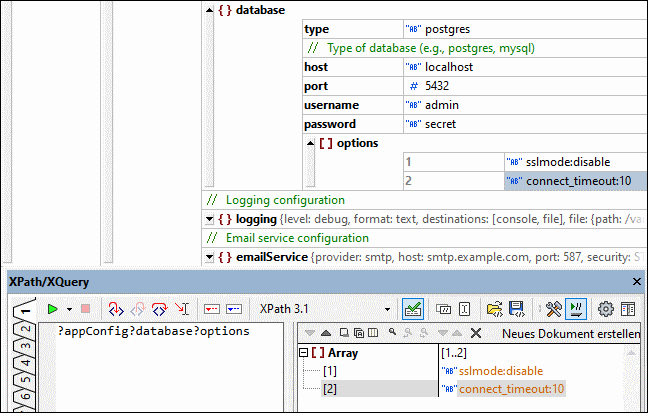Click the save XPath expression disk icon

(518, 309)
